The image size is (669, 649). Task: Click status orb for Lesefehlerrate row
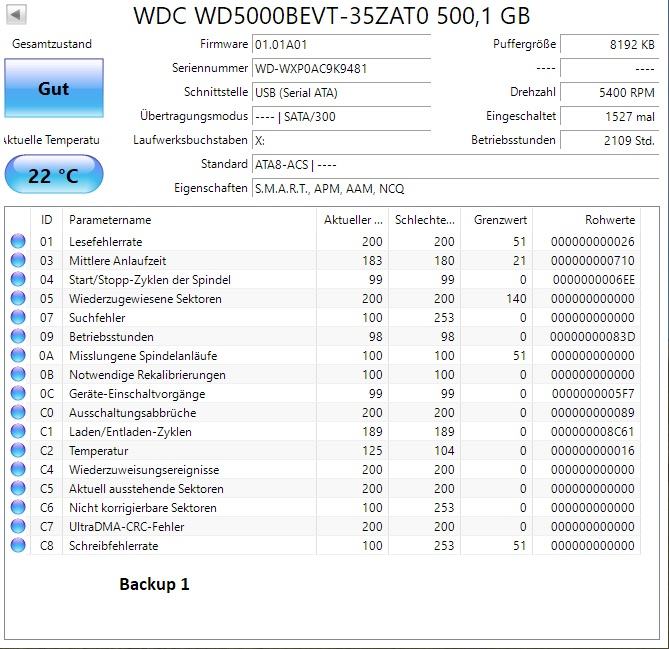click(x=18, y=241)
